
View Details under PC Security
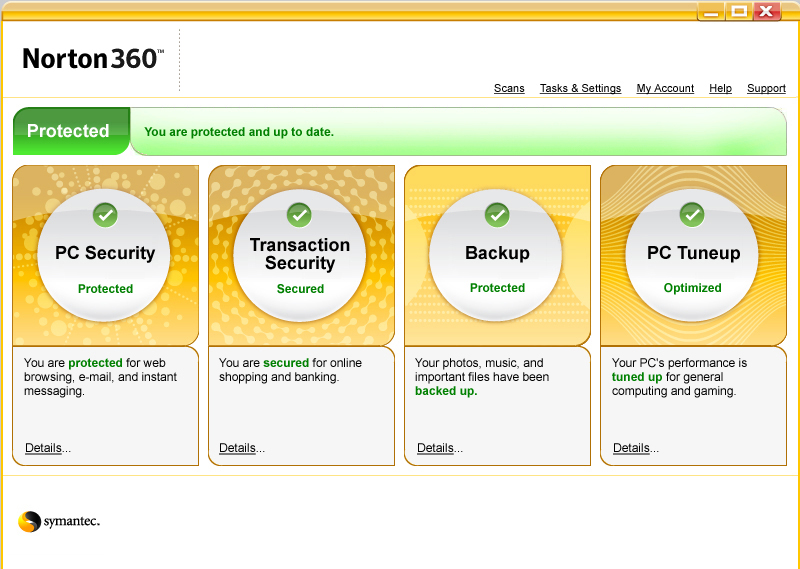click(x=44, y=448)
